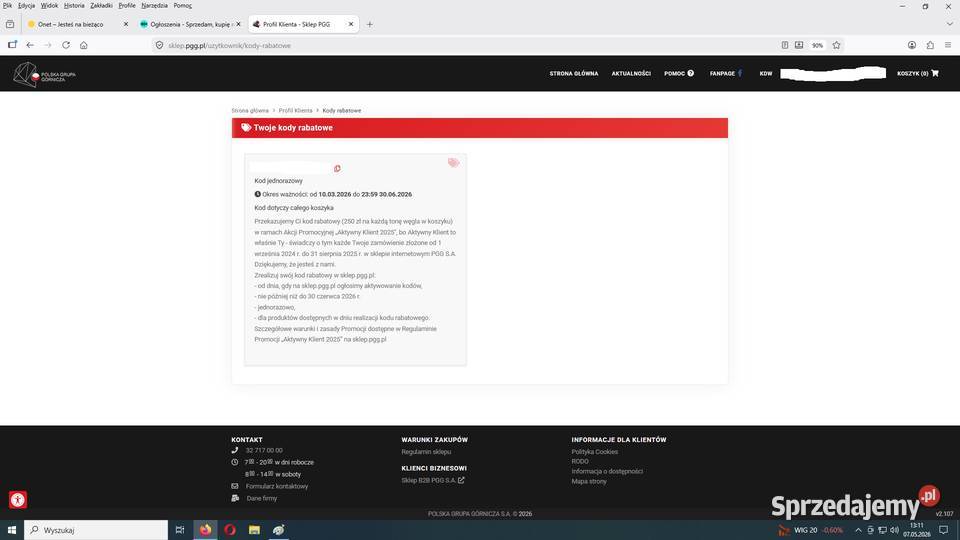This screenshot has height=540, width=960.
Task: Close the Profil Klienta tab
Action: click(351, 24)
